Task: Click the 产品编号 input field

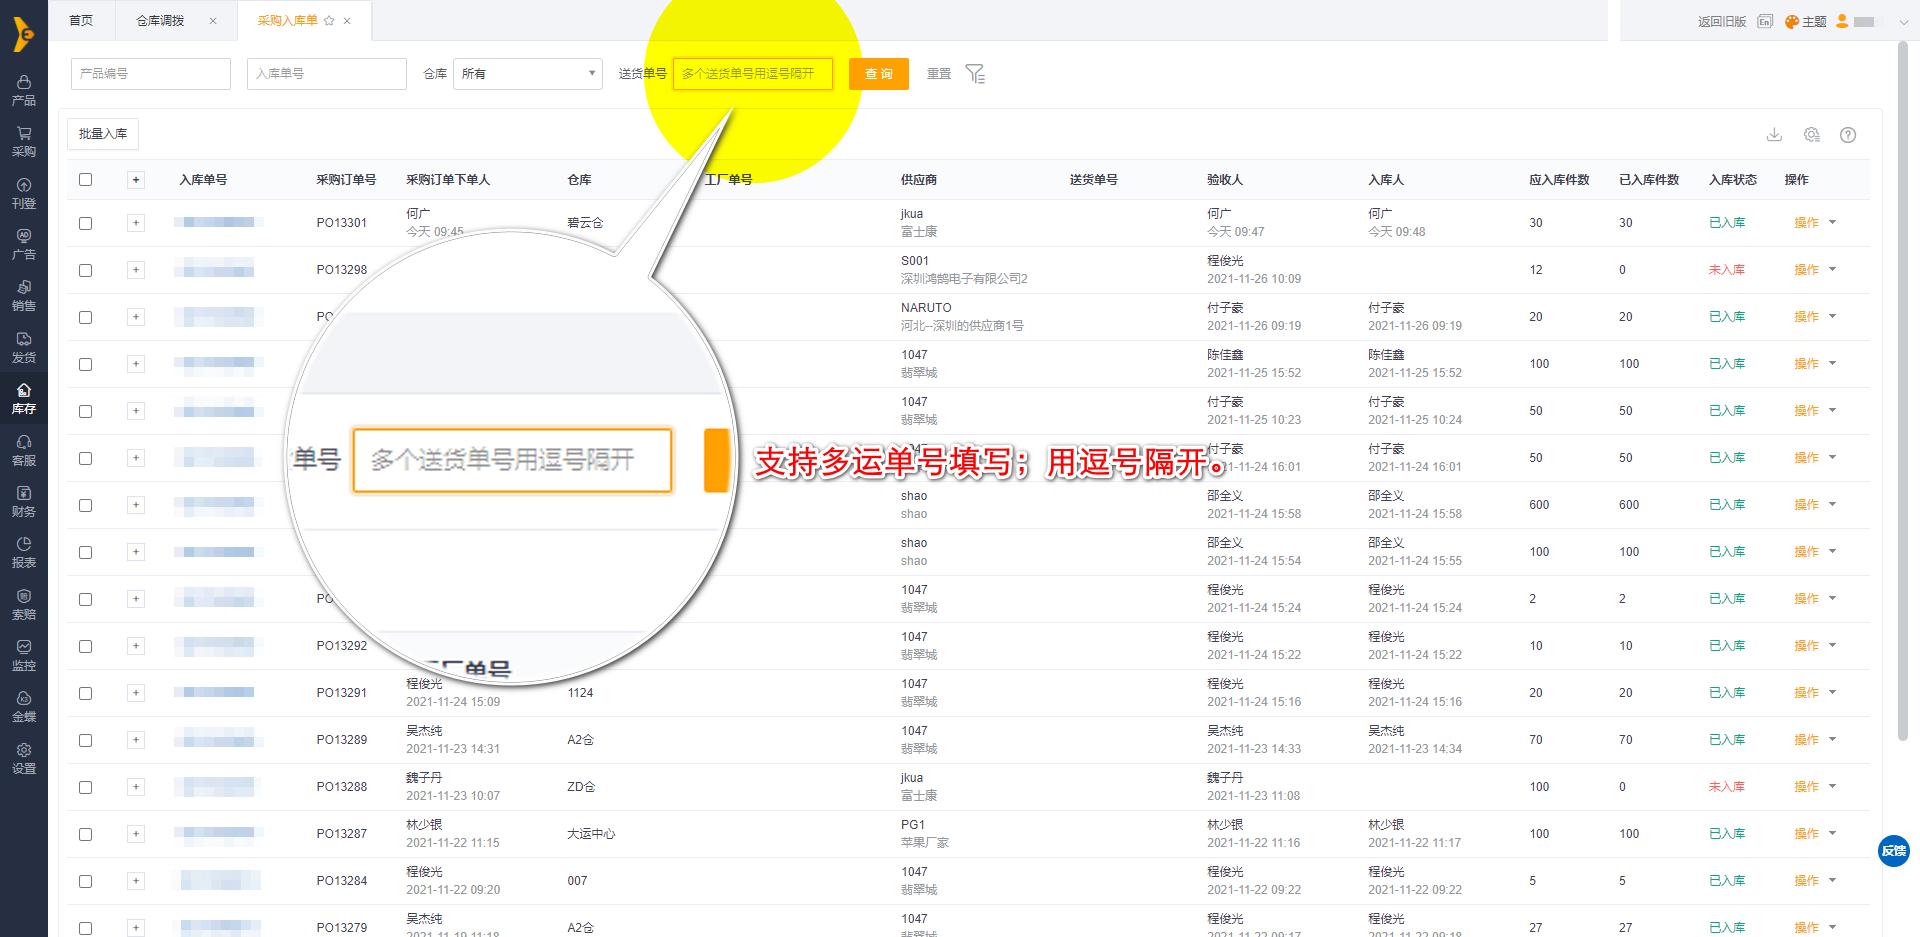Action: (151, 74)
